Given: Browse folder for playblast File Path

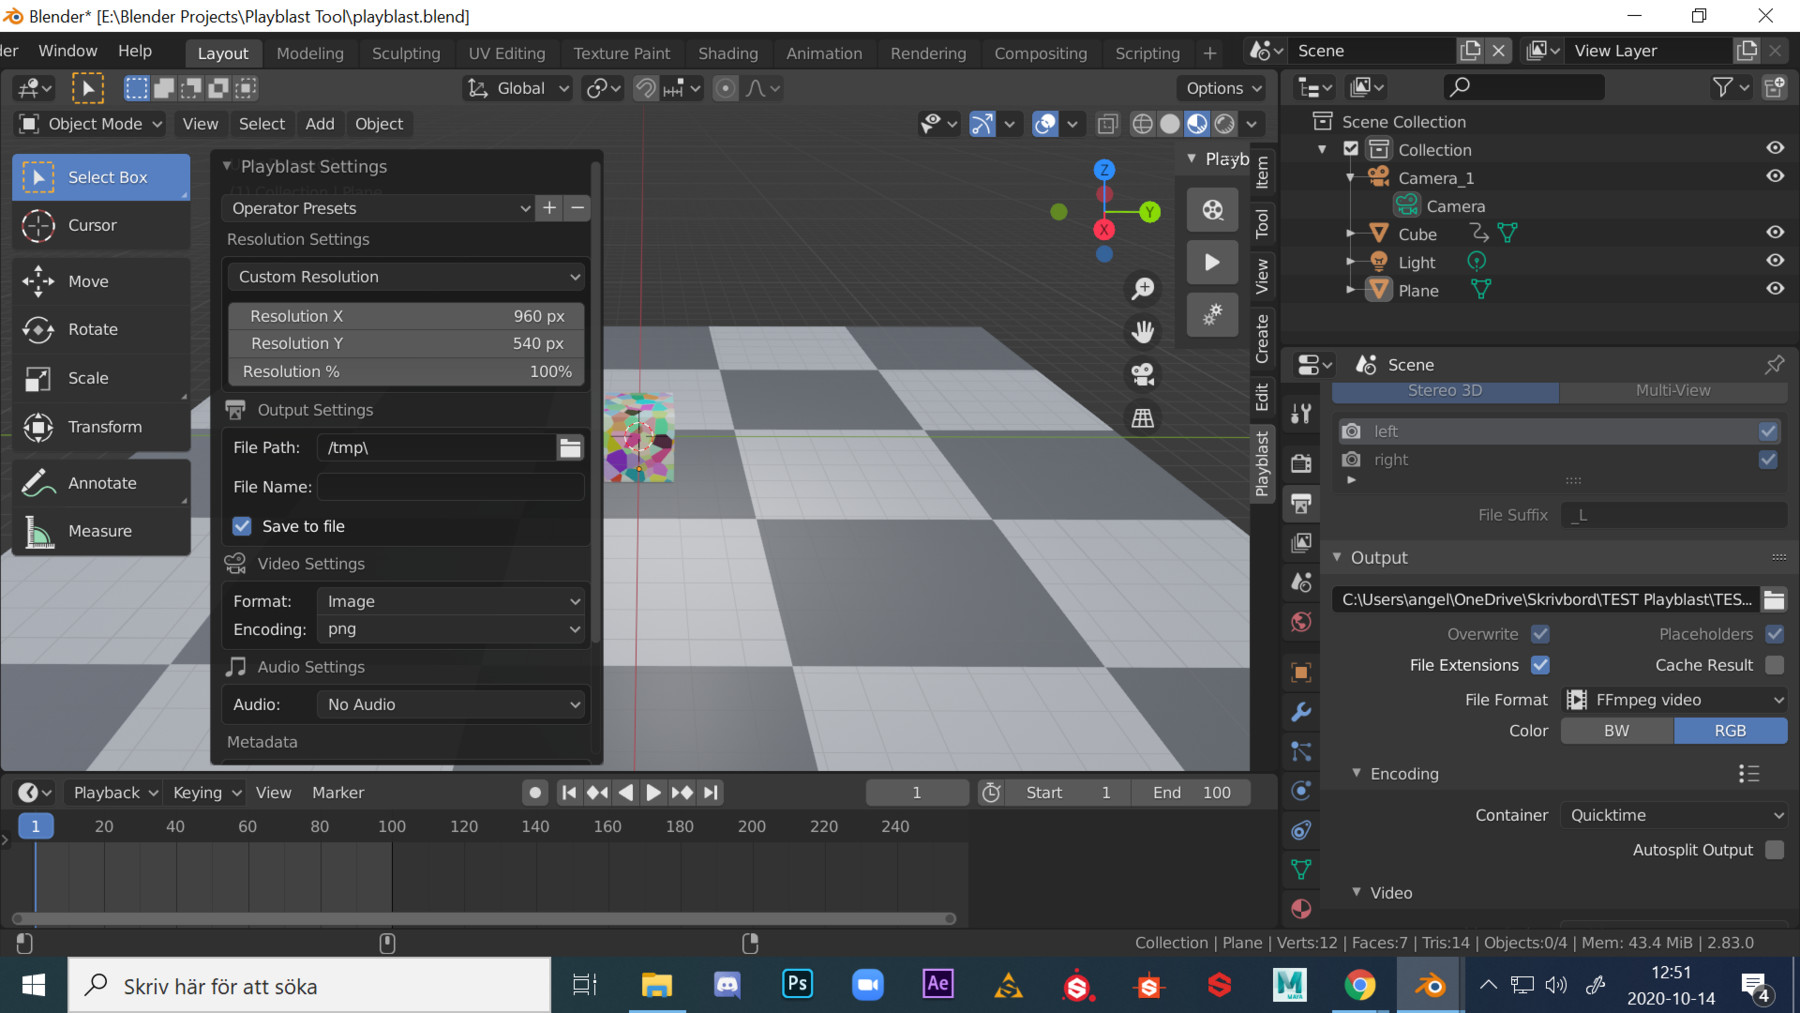Looking at the screenshot, I should pyautogui.click(x=570, y=448).
